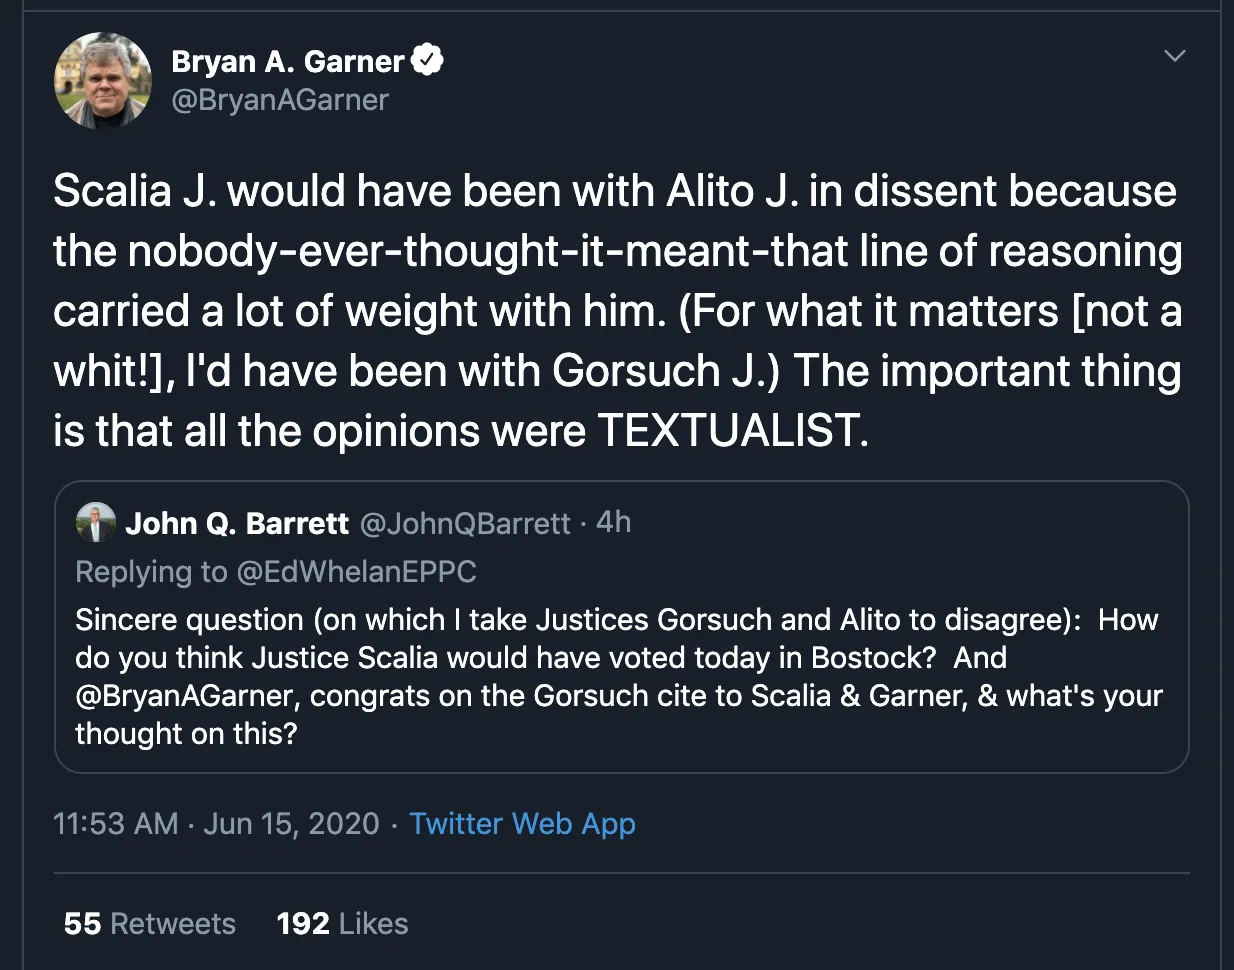Screen dimensions: 1234x970
Task: Visit the @EdWhelanEPPC profile mention
Action: tap(356, 571)
